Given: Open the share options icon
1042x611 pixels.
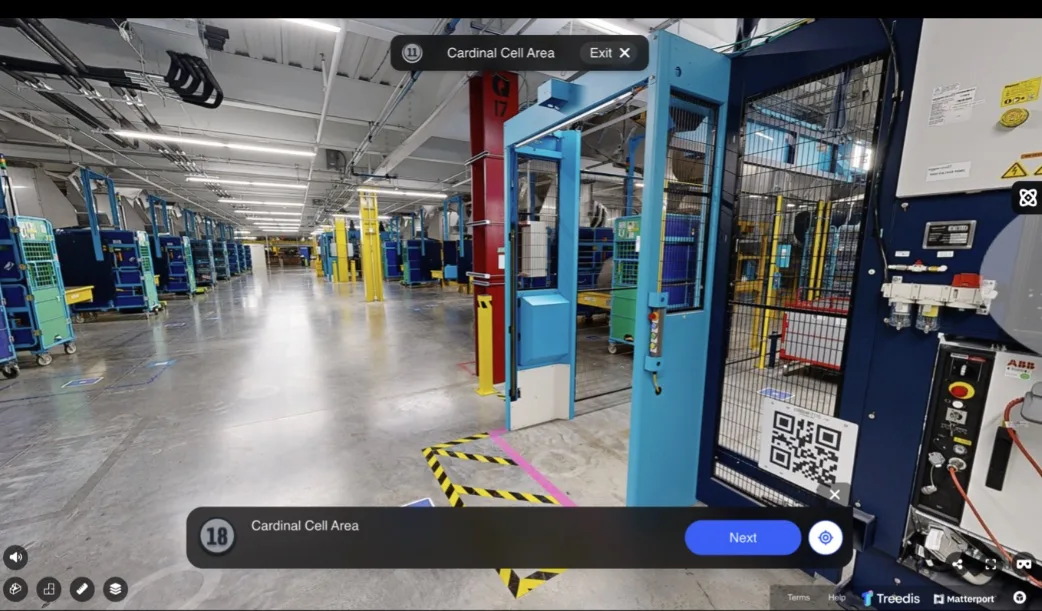Looking at the screenshot, I should 957,564.
